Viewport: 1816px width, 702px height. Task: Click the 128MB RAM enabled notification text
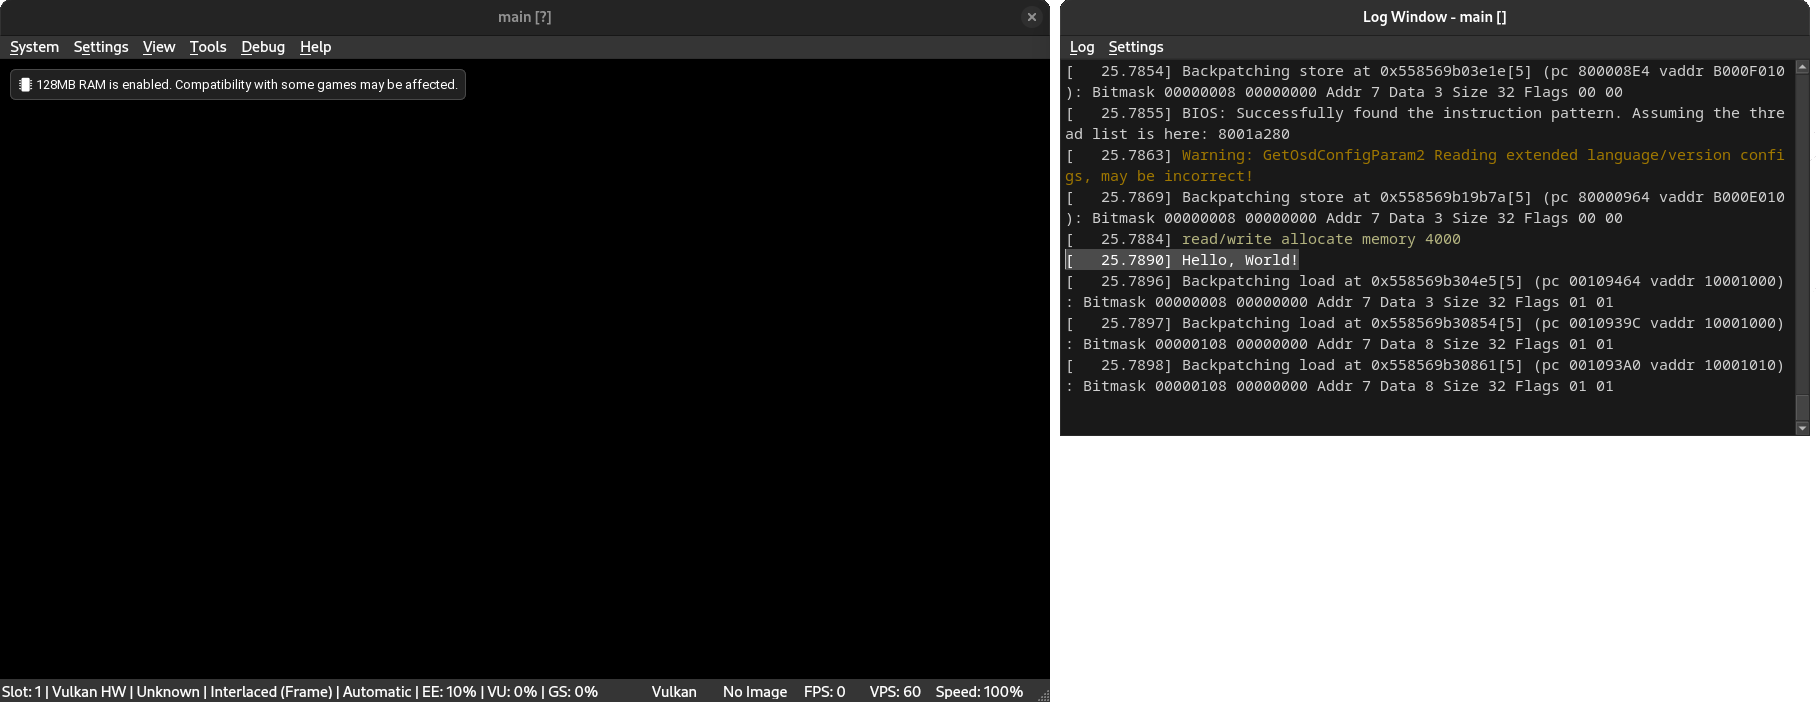[247, 85]
